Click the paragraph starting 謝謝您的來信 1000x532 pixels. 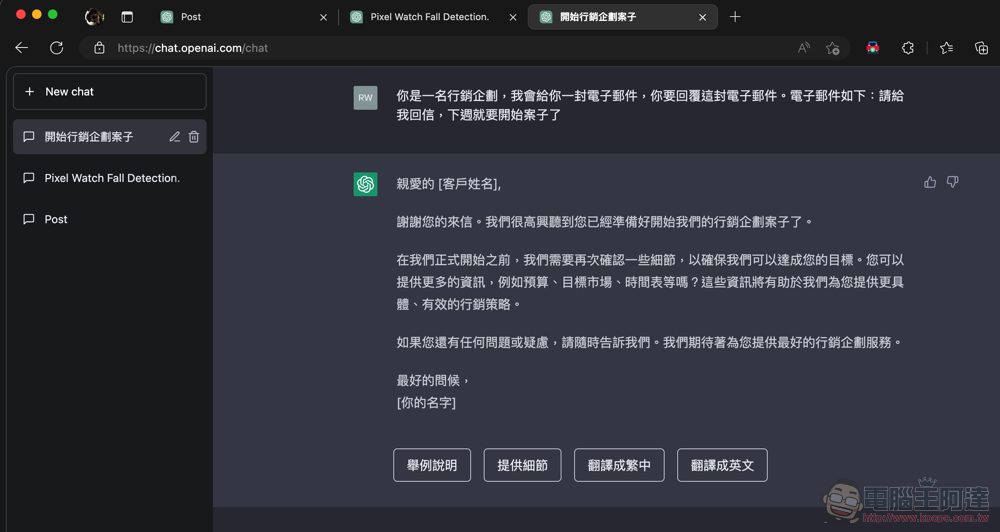[605, 222]
